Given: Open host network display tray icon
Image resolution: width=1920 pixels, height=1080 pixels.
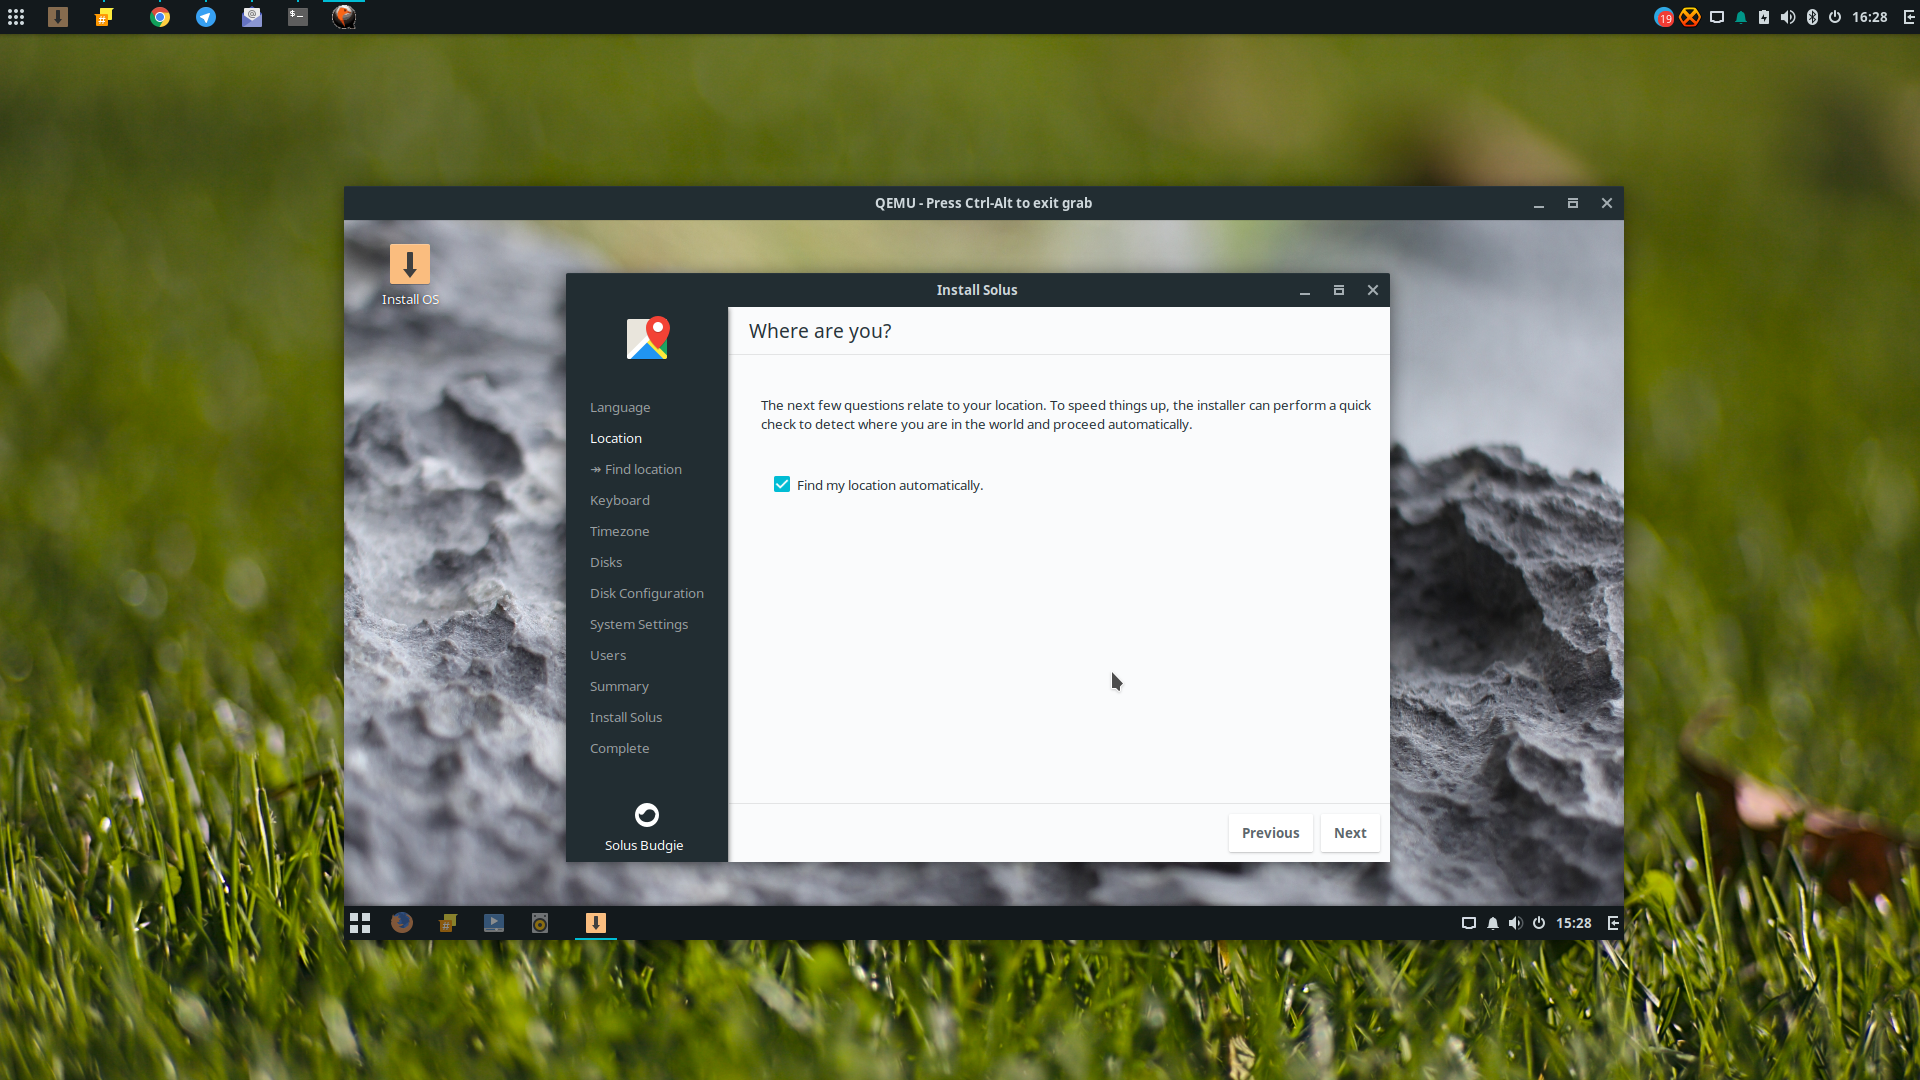Looking at the screenshot, I should [x=1717, y=17].
